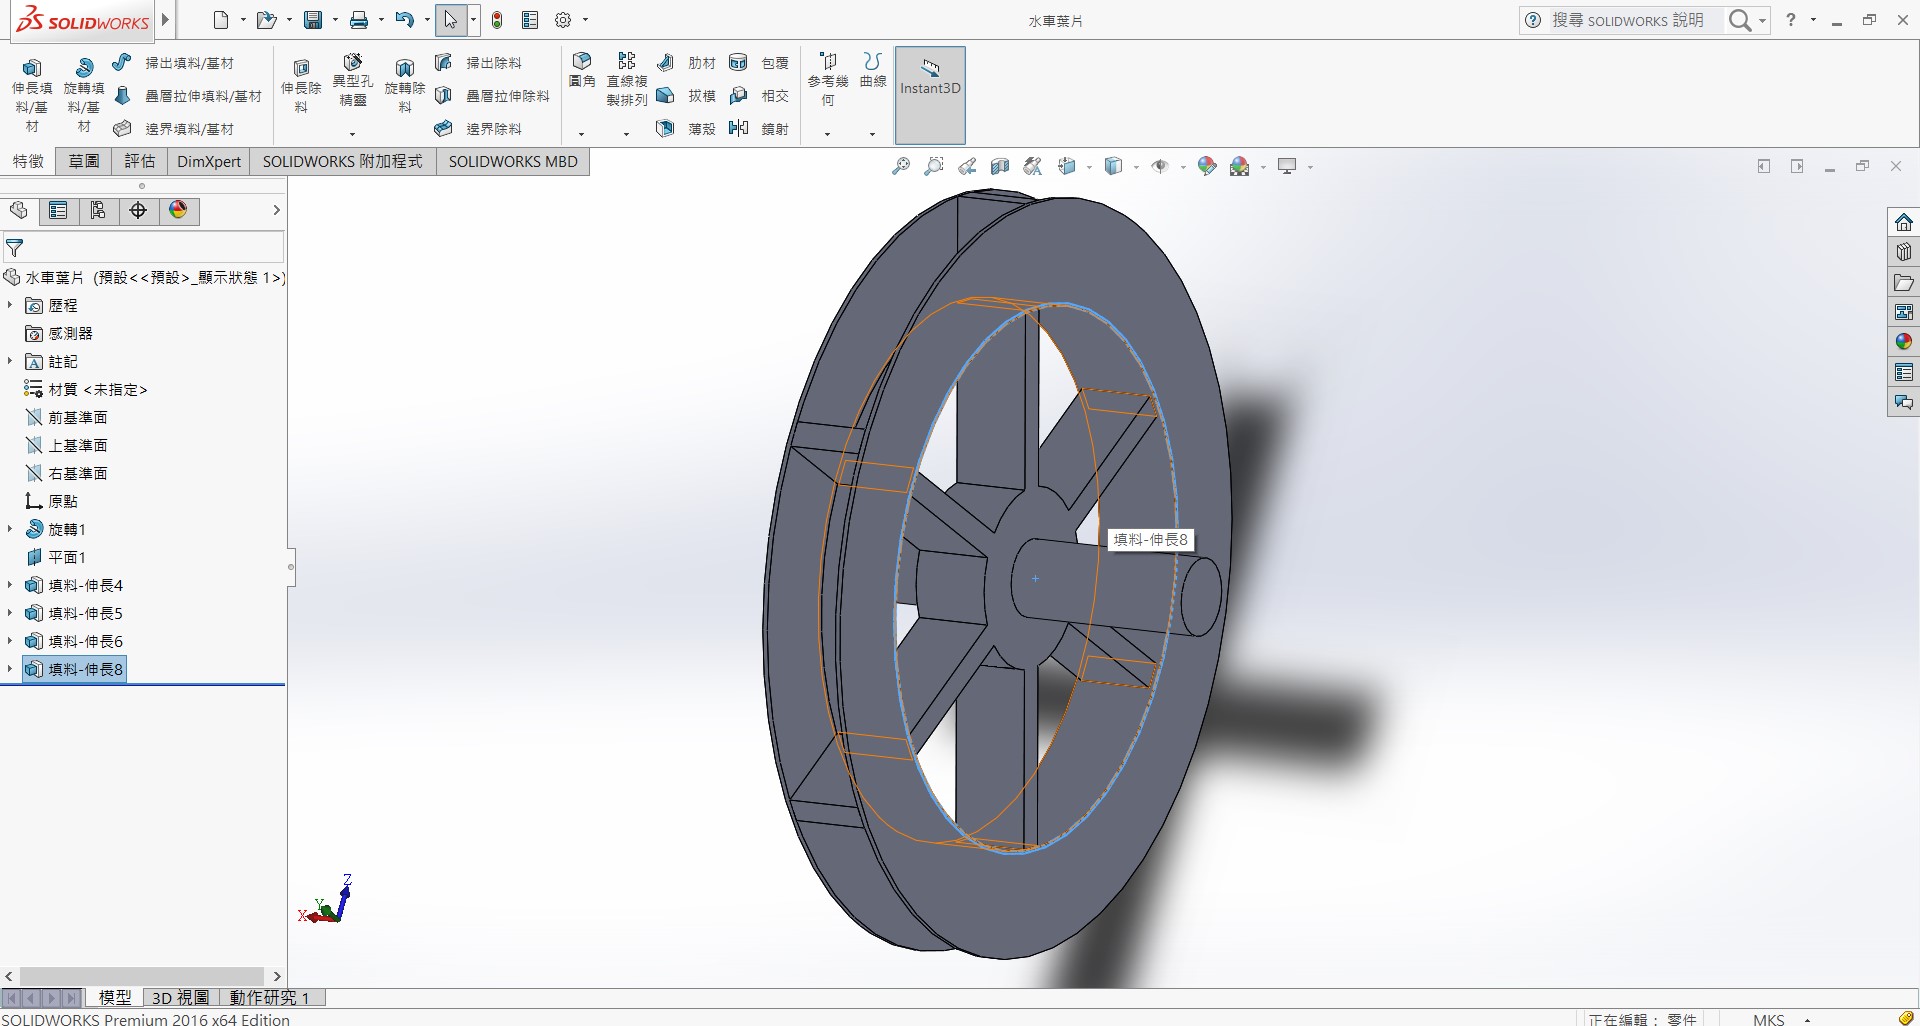Click the Hole Wizard (異型孔精靈) tool
Screen dimensions: 1920x1026
point(352,81)
